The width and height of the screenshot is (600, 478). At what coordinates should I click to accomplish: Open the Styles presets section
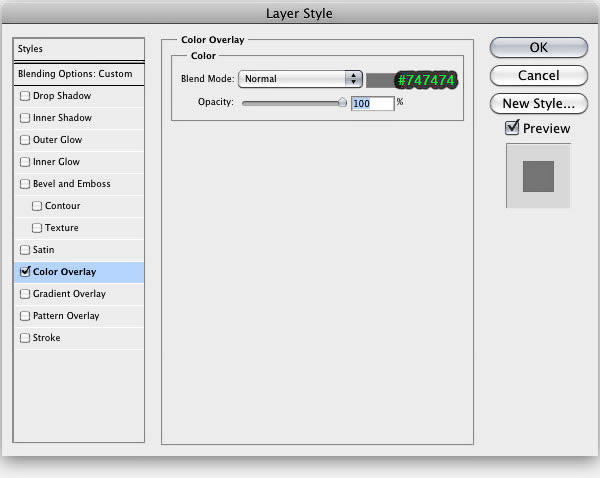click(79, 49)
